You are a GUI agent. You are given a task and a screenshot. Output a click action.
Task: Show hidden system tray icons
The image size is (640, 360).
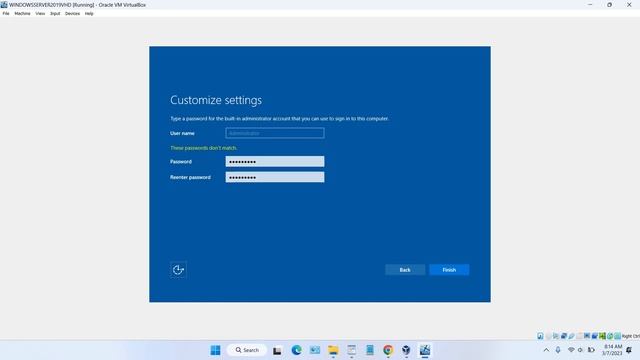pos(546,350)
